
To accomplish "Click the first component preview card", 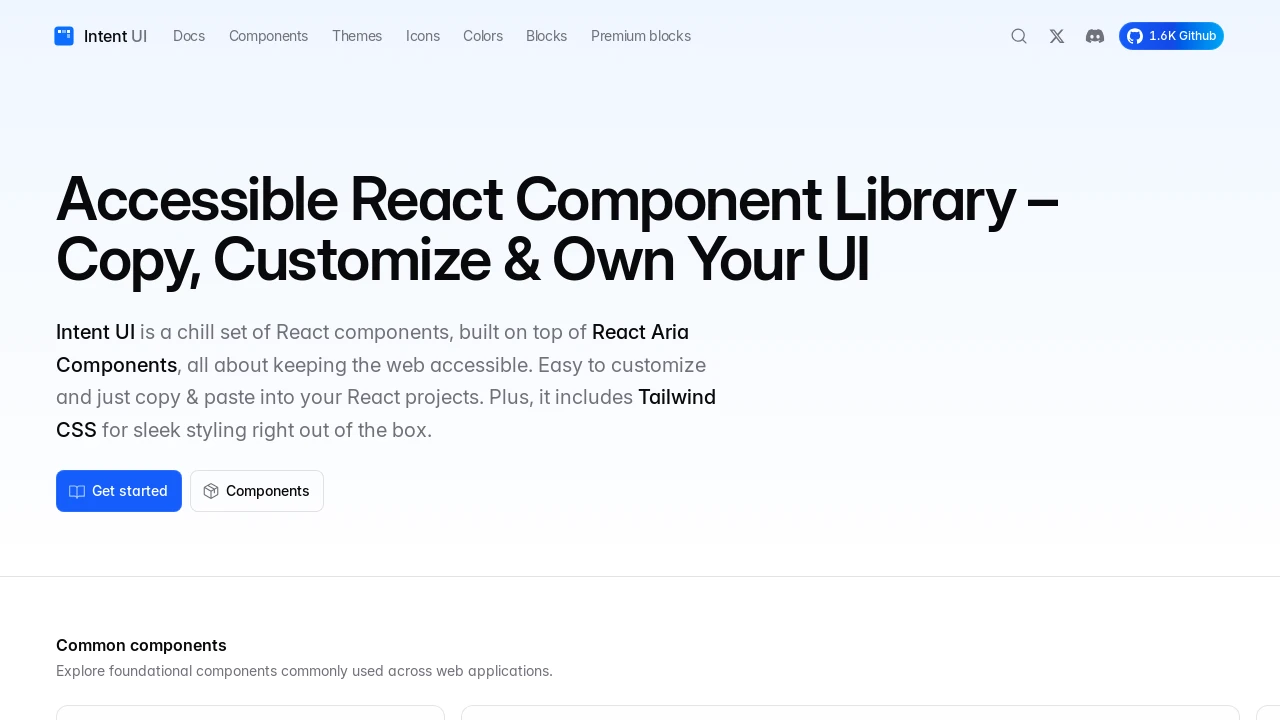I will point(250,712).
